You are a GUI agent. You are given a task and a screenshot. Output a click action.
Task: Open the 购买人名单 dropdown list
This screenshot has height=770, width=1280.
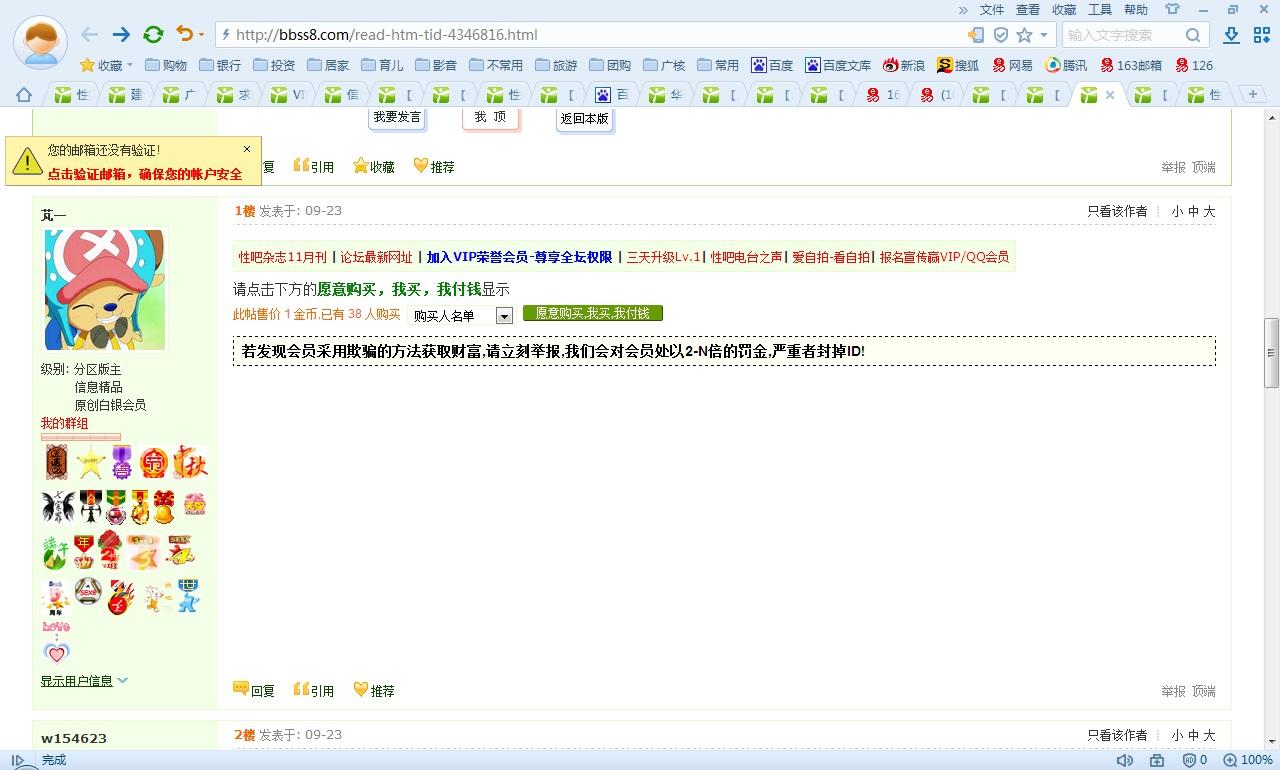(x=504, y=315)
